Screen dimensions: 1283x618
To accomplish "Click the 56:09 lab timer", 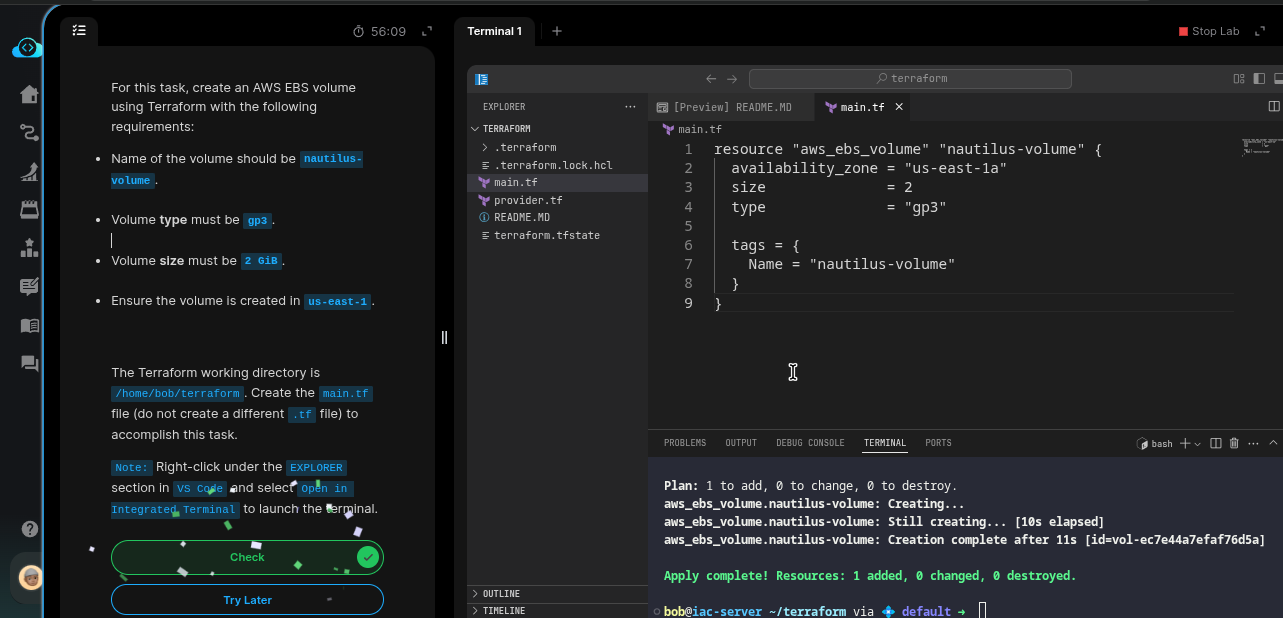I will click(380, 31).
